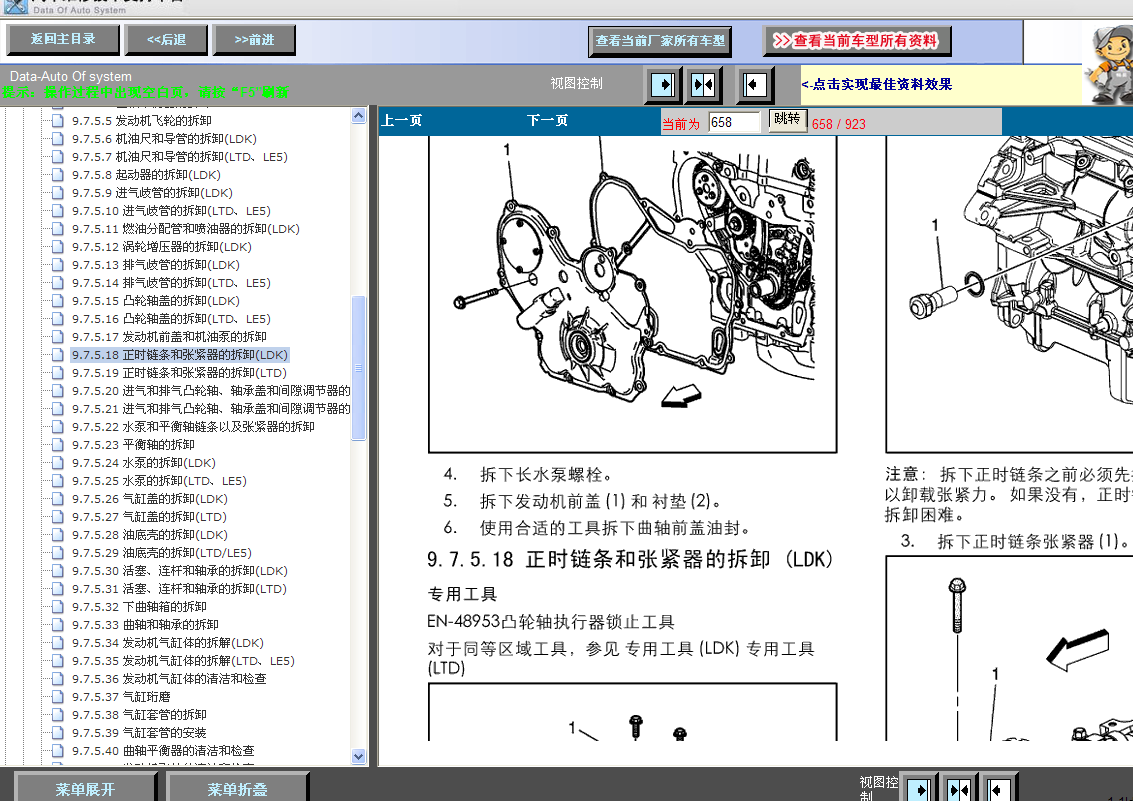Expand all with 菜单展开 button
The height and width of the screenshot is (801, 1133).
(x=85, y=789)
